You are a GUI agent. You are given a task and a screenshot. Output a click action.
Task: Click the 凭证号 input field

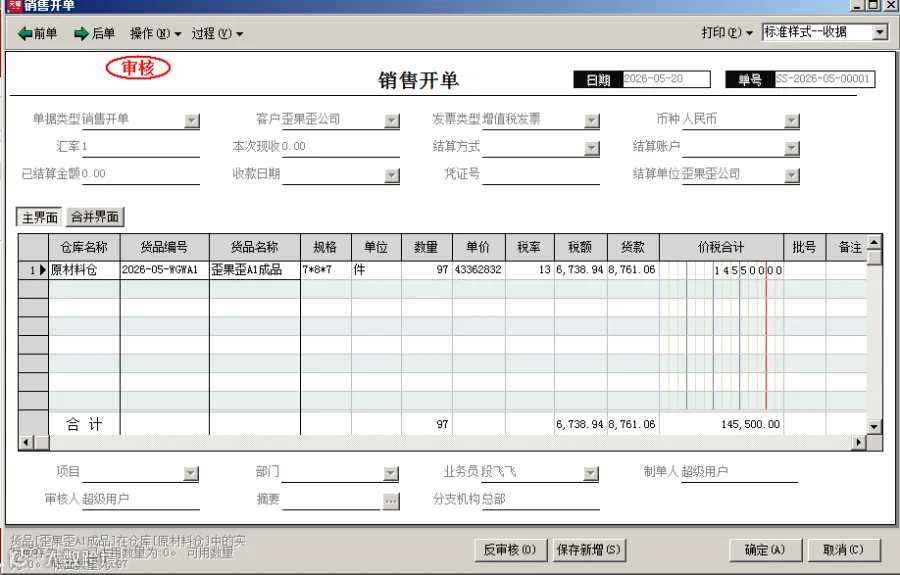(x=541, y=174)
